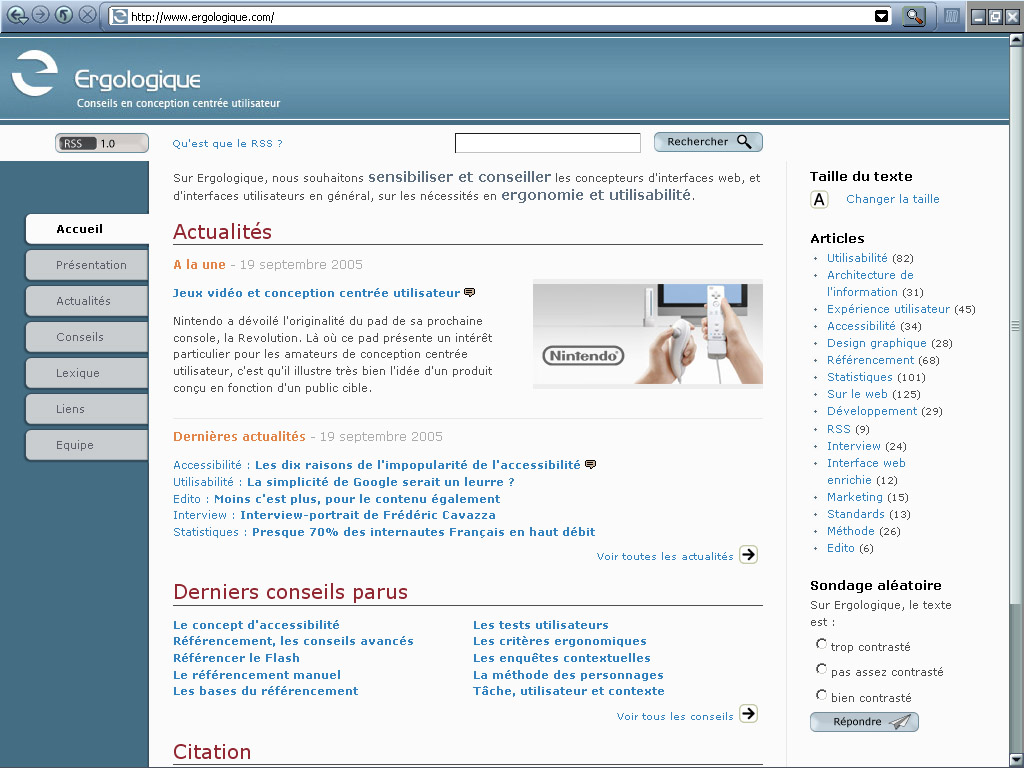1024x768 pixels.
Task: Click 'Voir toutes les actualités' link text
Action: pos(665,556)
